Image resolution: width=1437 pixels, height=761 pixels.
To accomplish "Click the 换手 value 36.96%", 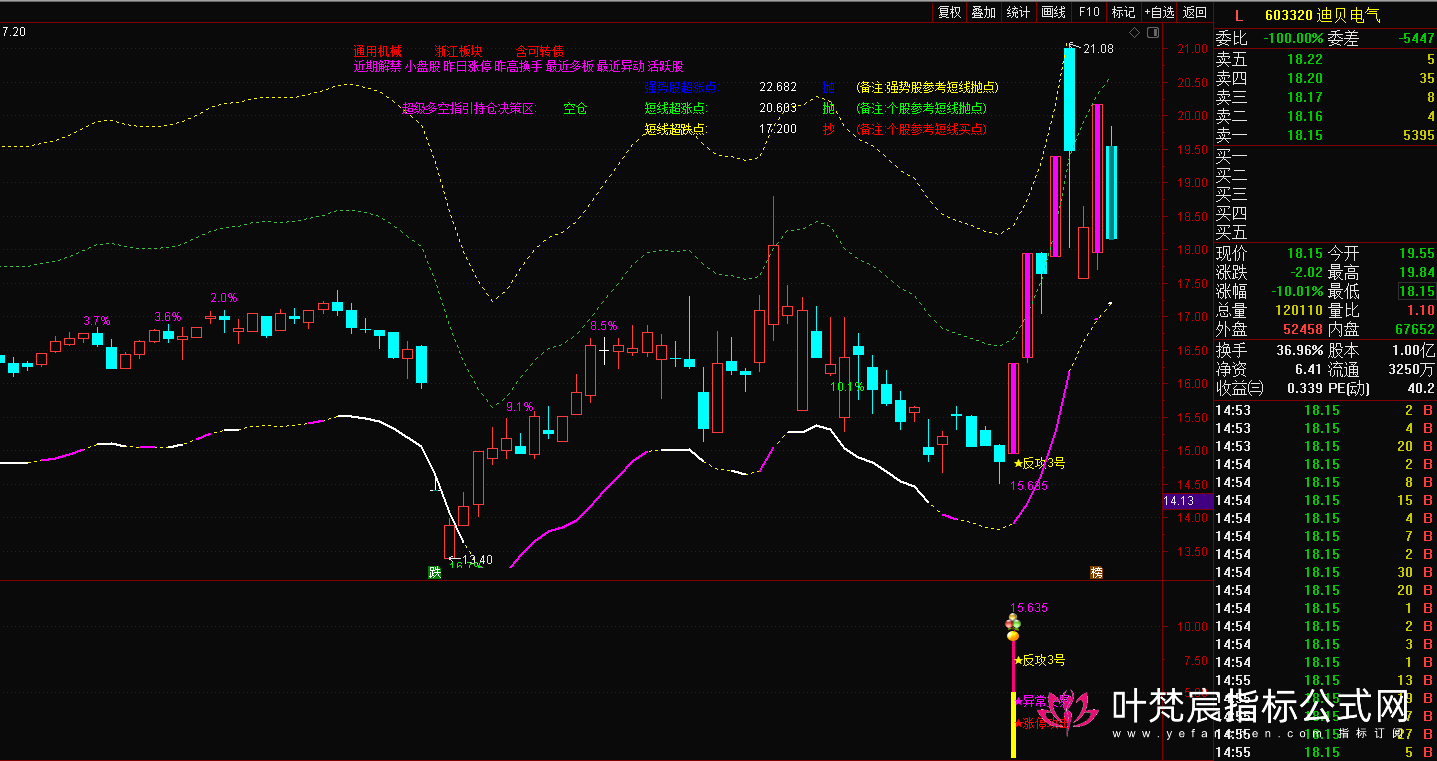I will [x=1300, y=351].
